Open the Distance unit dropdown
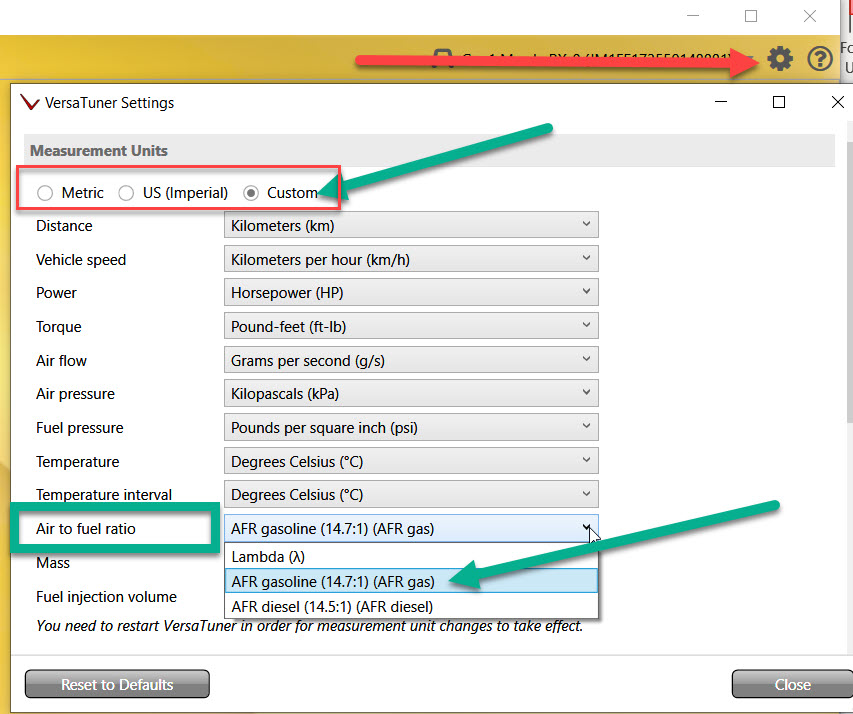 pyautogui.click(x=411, y=226)
